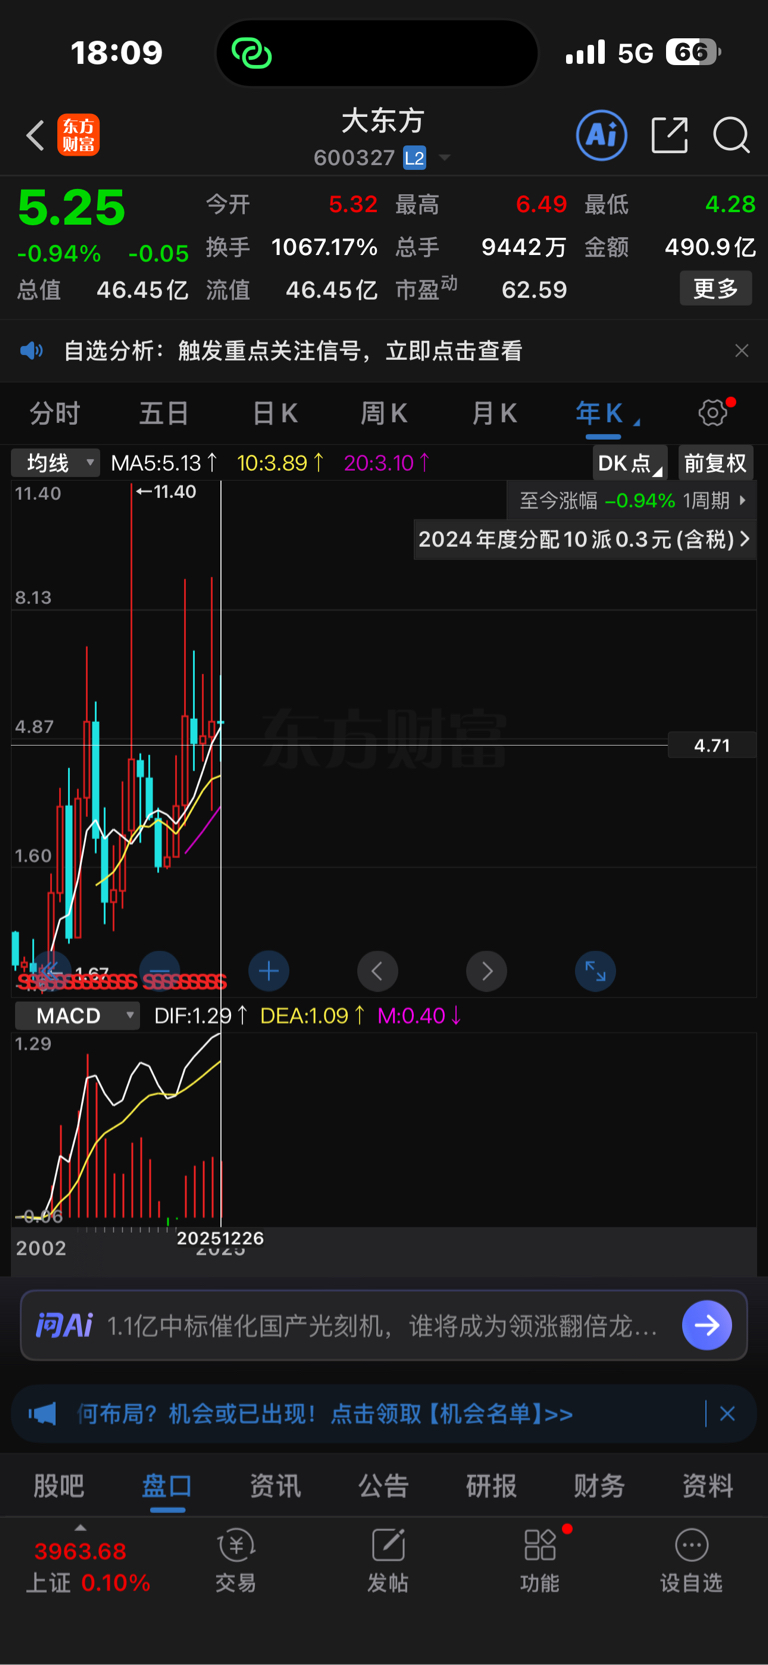The width and height of the screenshot is (768, 1665).
Task: Open 研报 research tab
Action: coord(491,1486)
